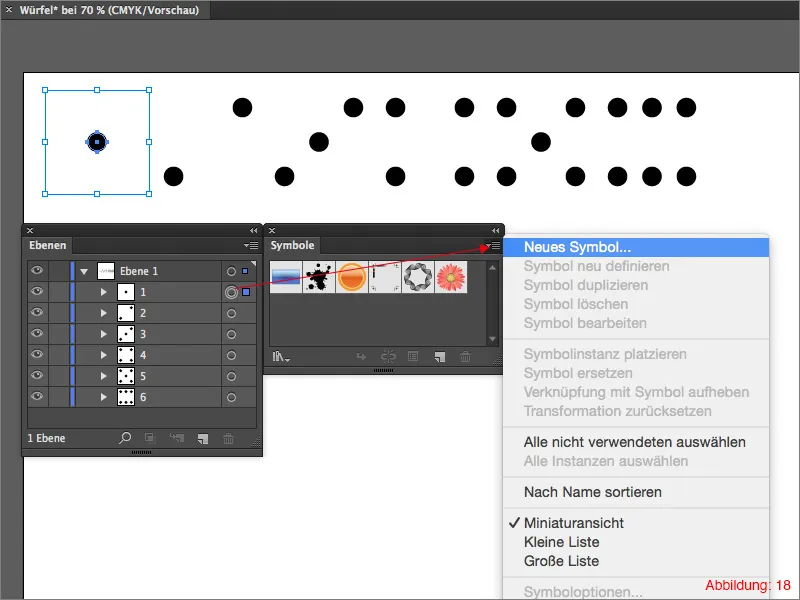Open the symbol libraries menu icon
This screenshot has width=800, height=600.
point(281,356)
